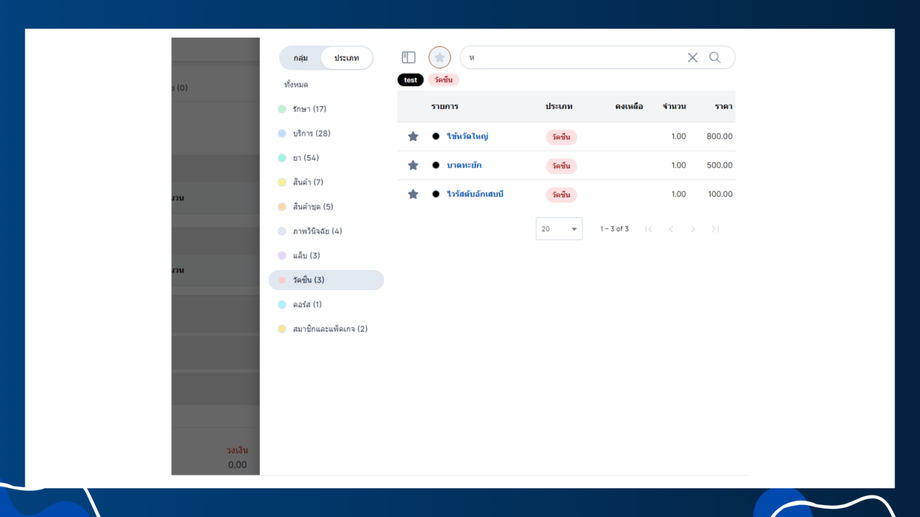This screenshot has height=517, width=920.
Task: Toggle the favorites star filter button
Action: [x=439, y=58]
